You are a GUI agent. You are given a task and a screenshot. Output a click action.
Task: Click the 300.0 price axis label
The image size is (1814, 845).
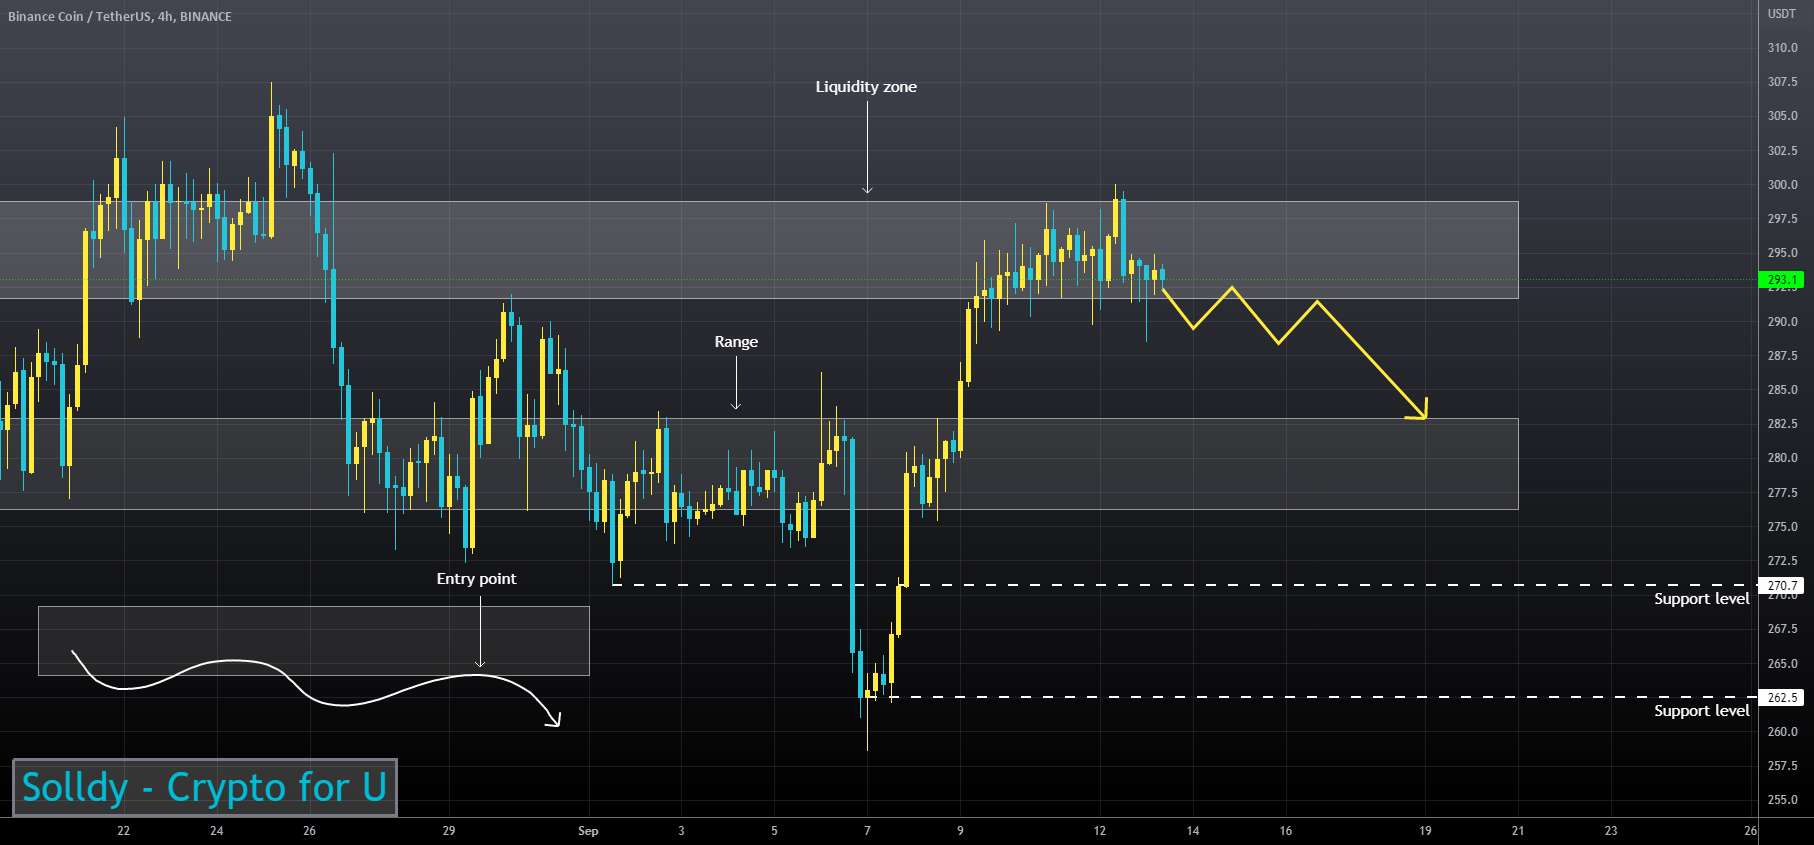click(1782, 185)
